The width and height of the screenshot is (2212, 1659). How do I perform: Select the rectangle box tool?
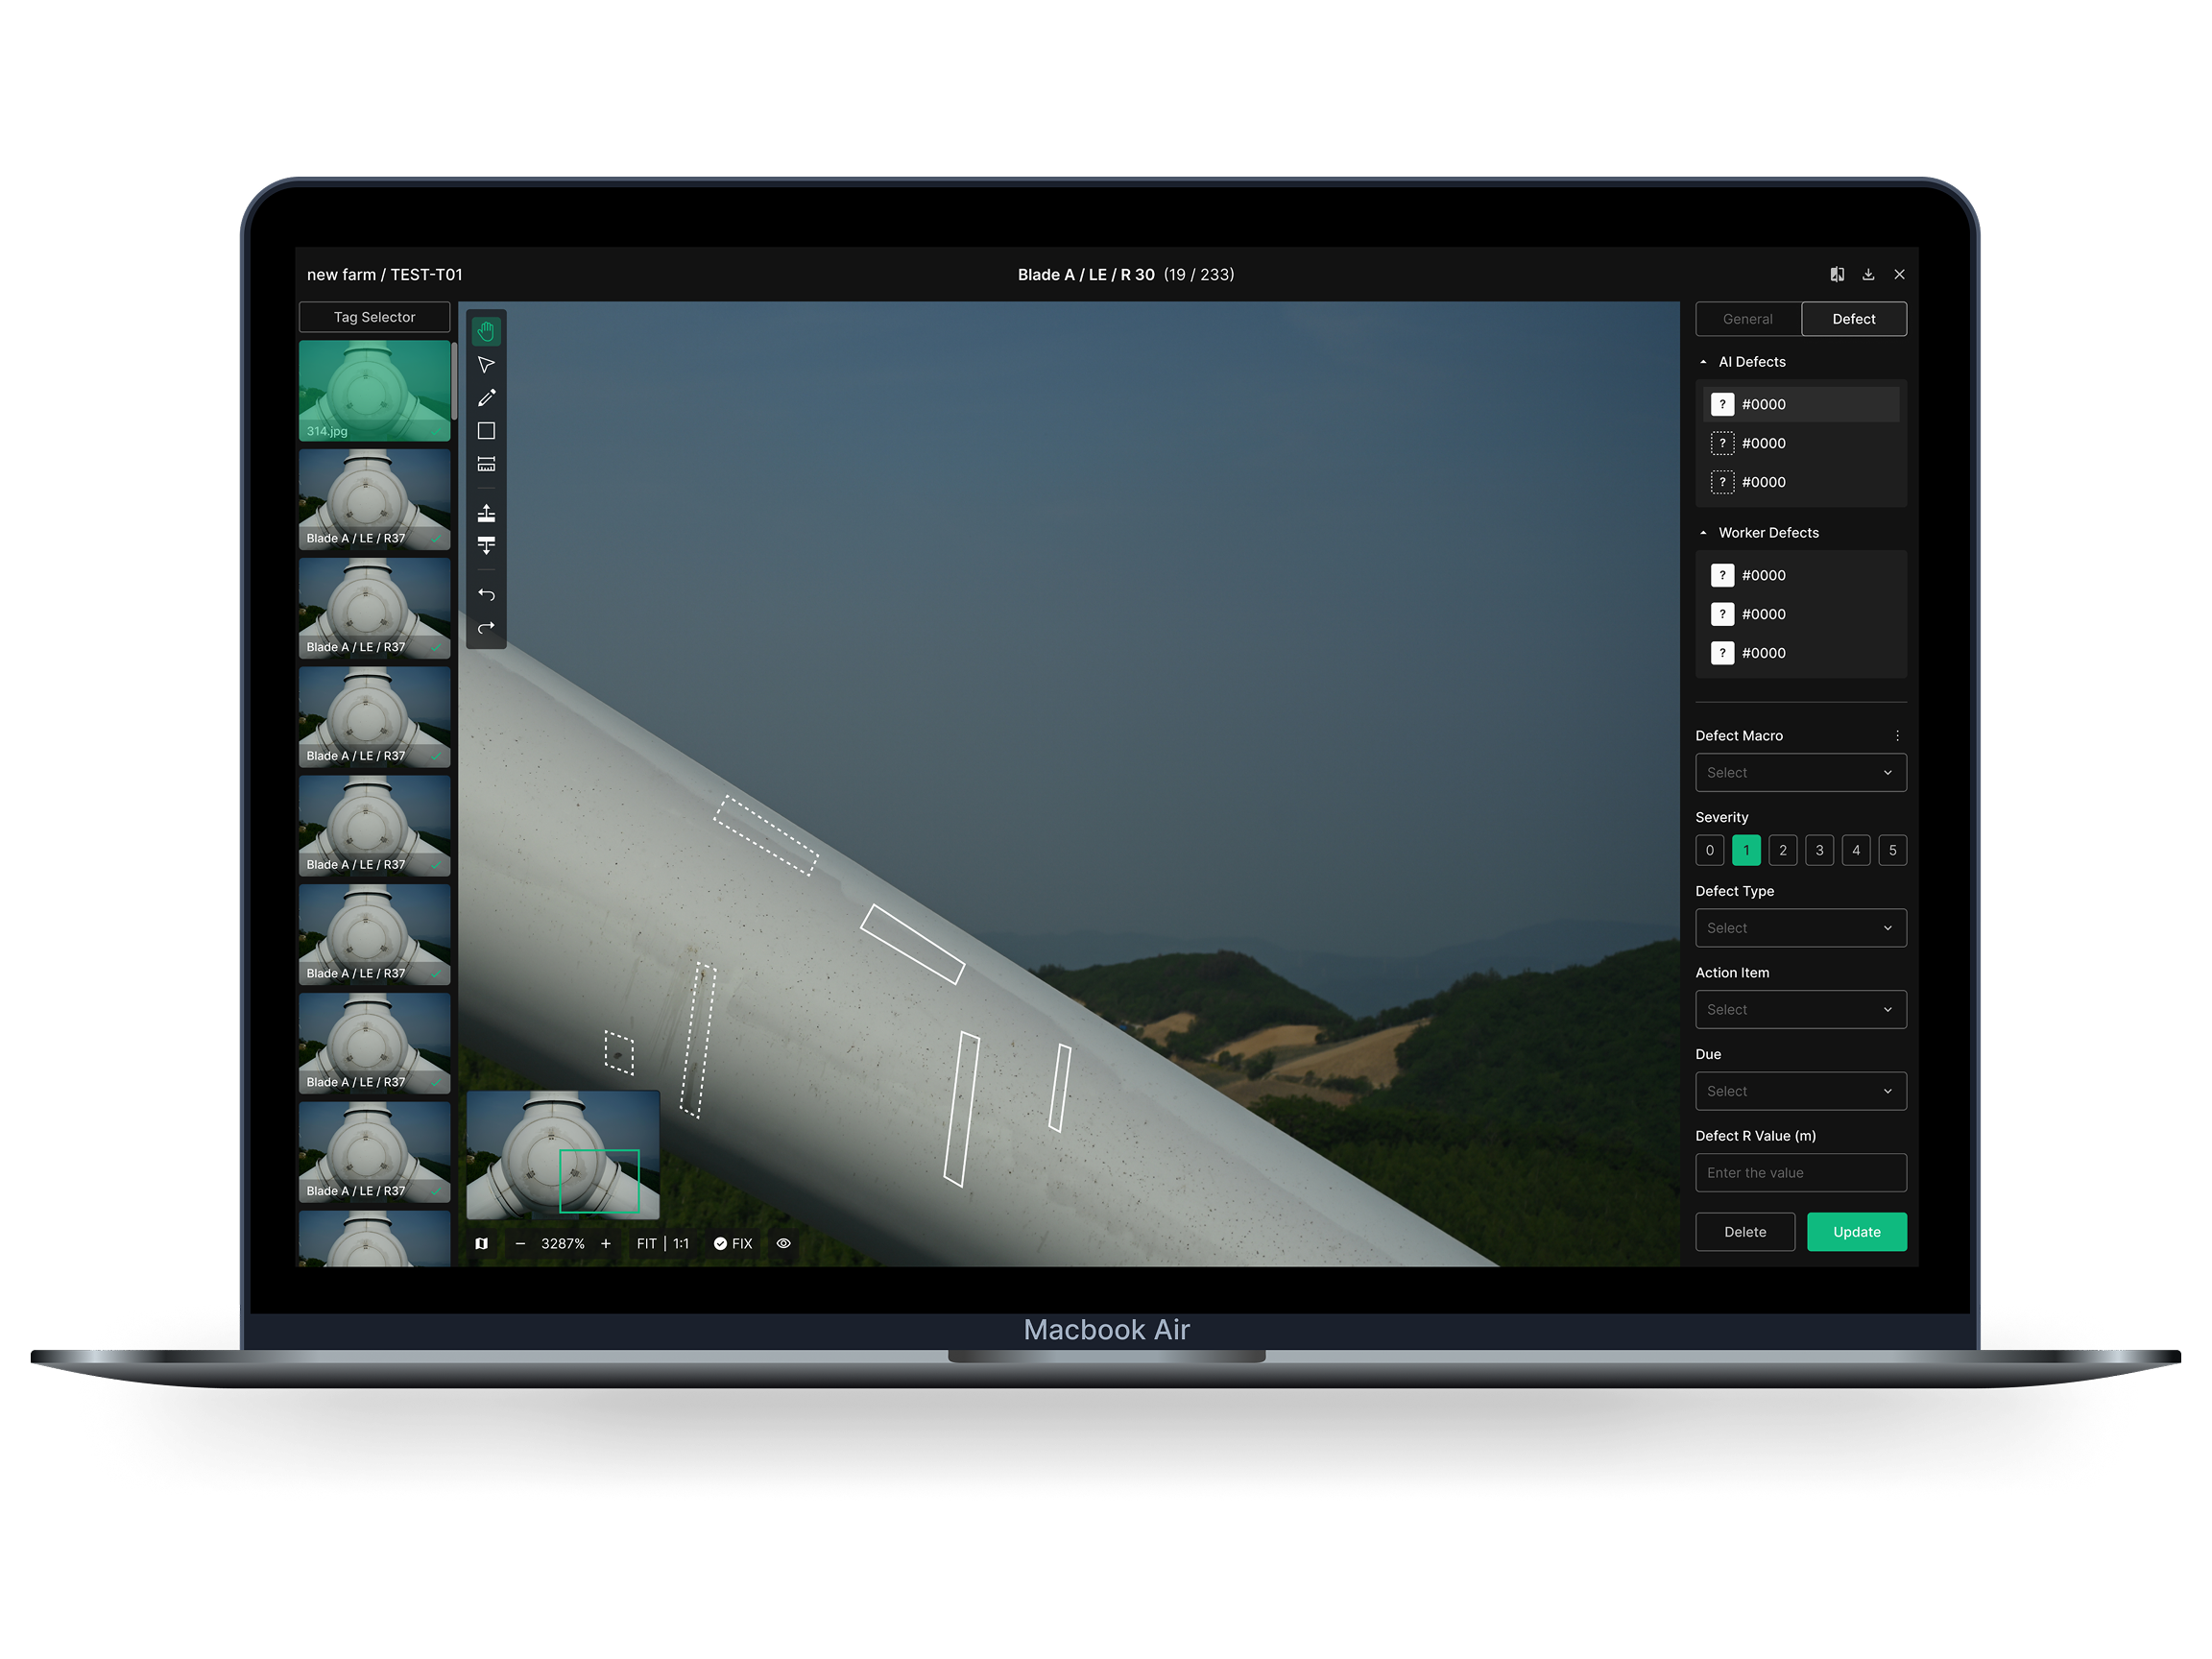point(486,431)
